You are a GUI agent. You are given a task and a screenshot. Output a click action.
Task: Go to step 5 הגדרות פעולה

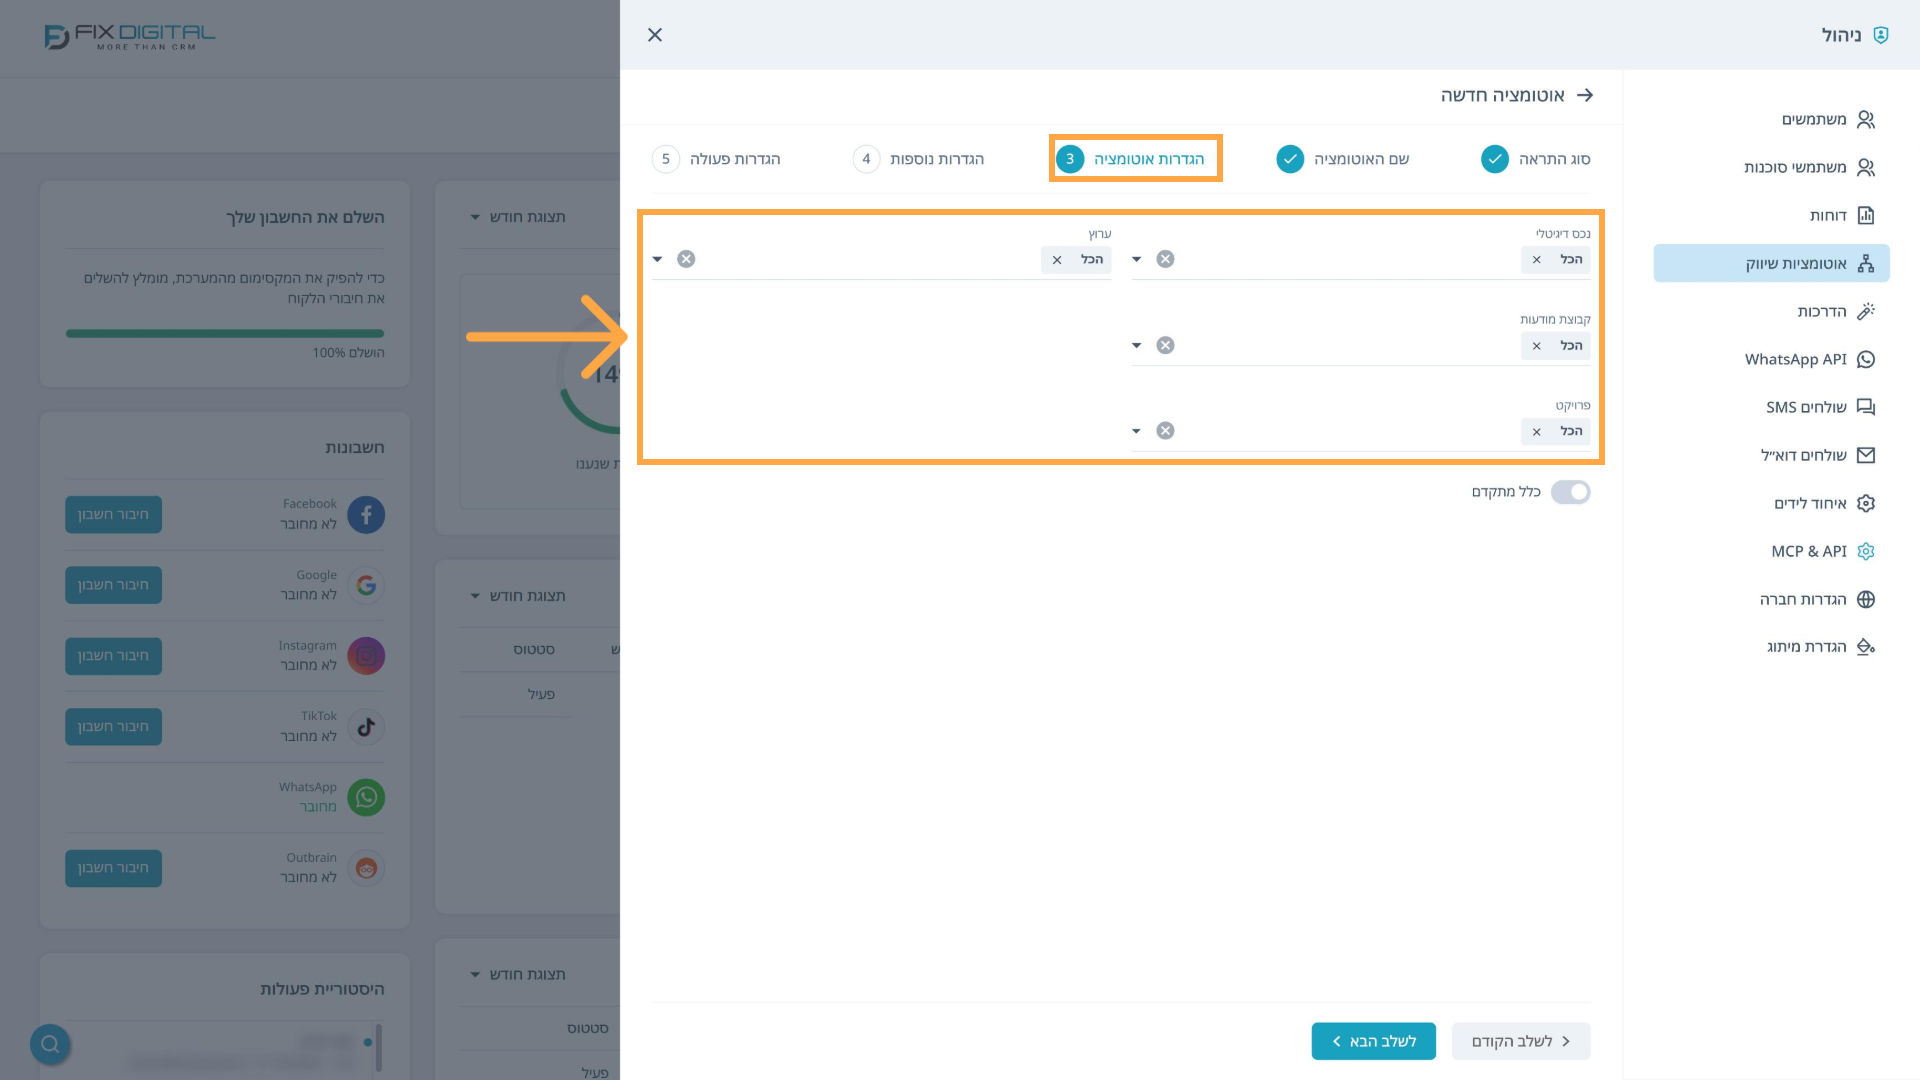tap(716, 159)
